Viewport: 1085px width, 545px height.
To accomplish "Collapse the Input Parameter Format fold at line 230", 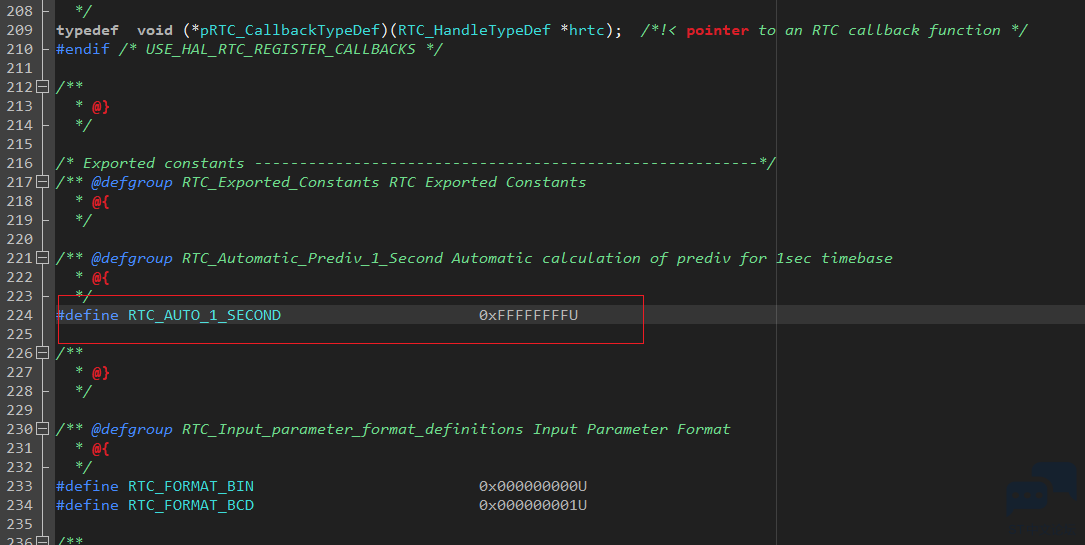I will 42,429.
